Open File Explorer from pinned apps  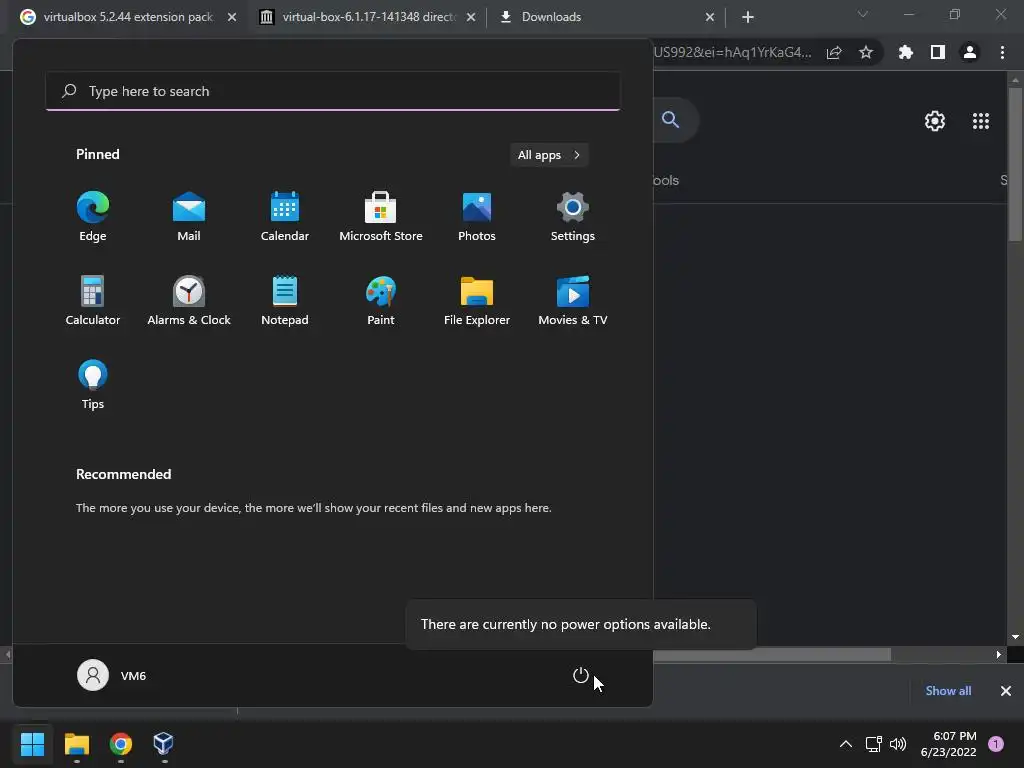point(477,301)
